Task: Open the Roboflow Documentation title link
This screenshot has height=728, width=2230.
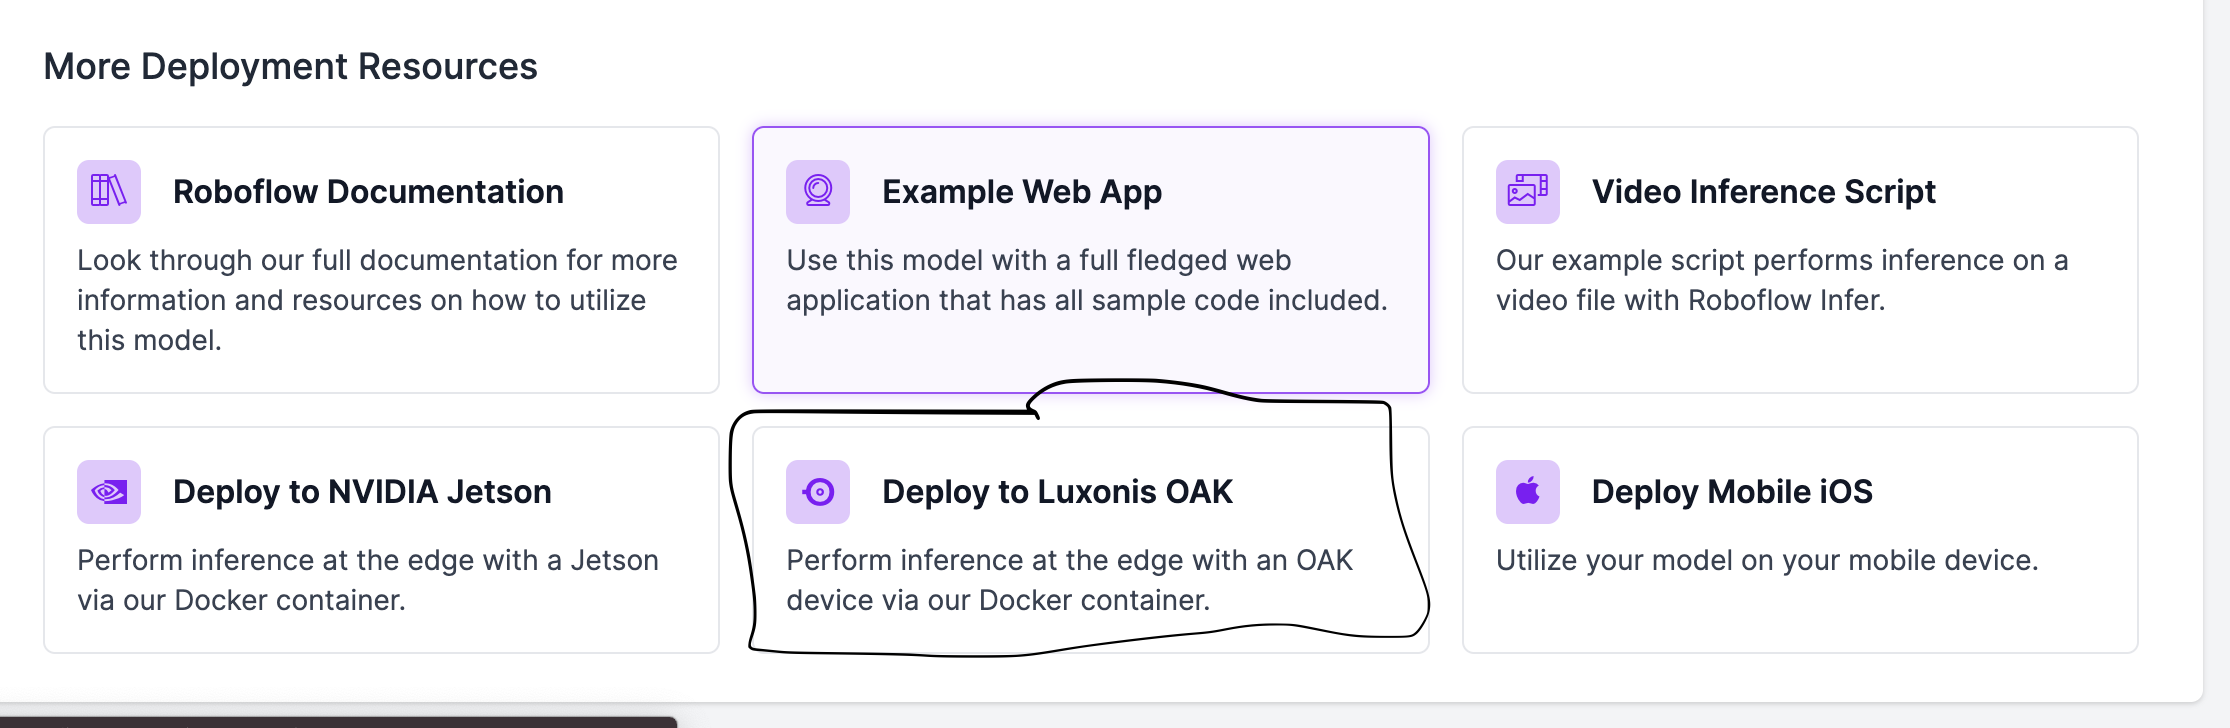Action: 368,191
